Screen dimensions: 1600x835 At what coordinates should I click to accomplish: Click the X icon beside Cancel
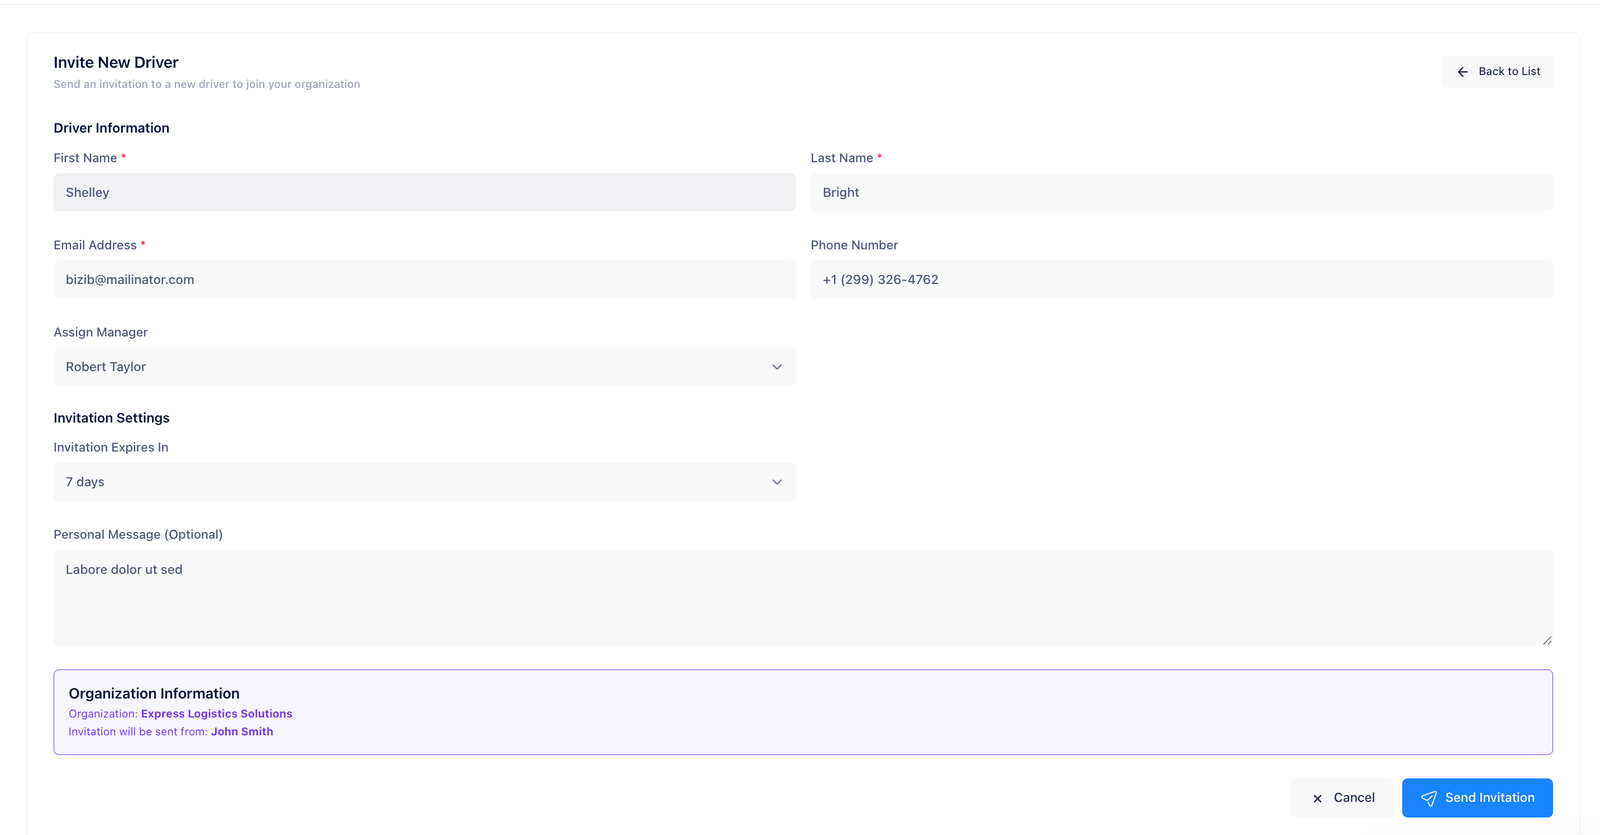(1317, 799)
